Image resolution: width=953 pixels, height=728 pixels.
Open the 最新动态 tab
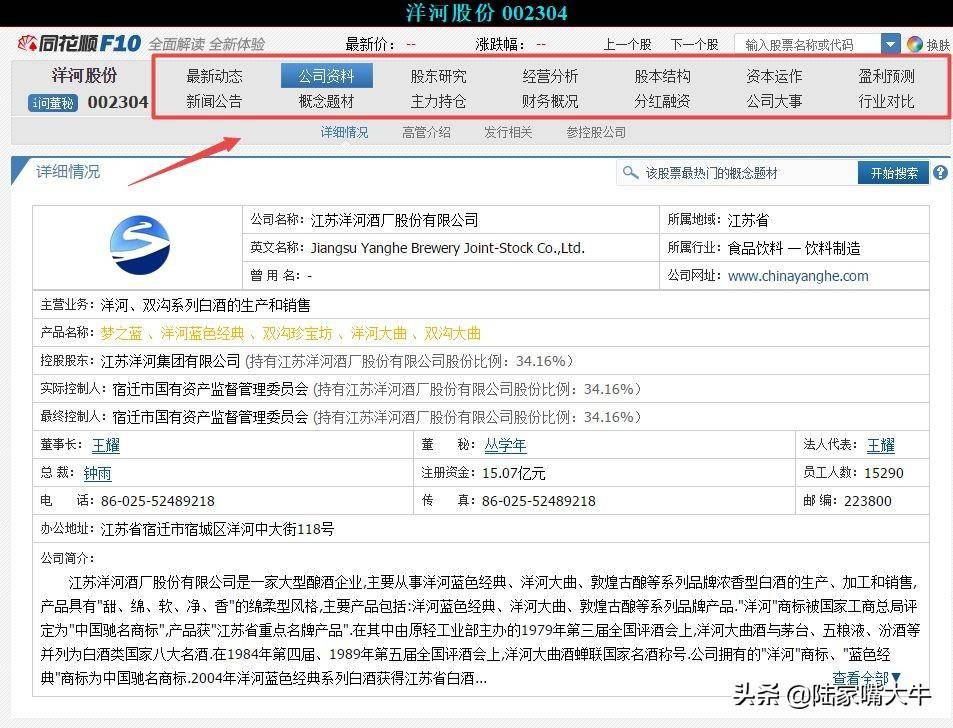(x=214, y=77)
